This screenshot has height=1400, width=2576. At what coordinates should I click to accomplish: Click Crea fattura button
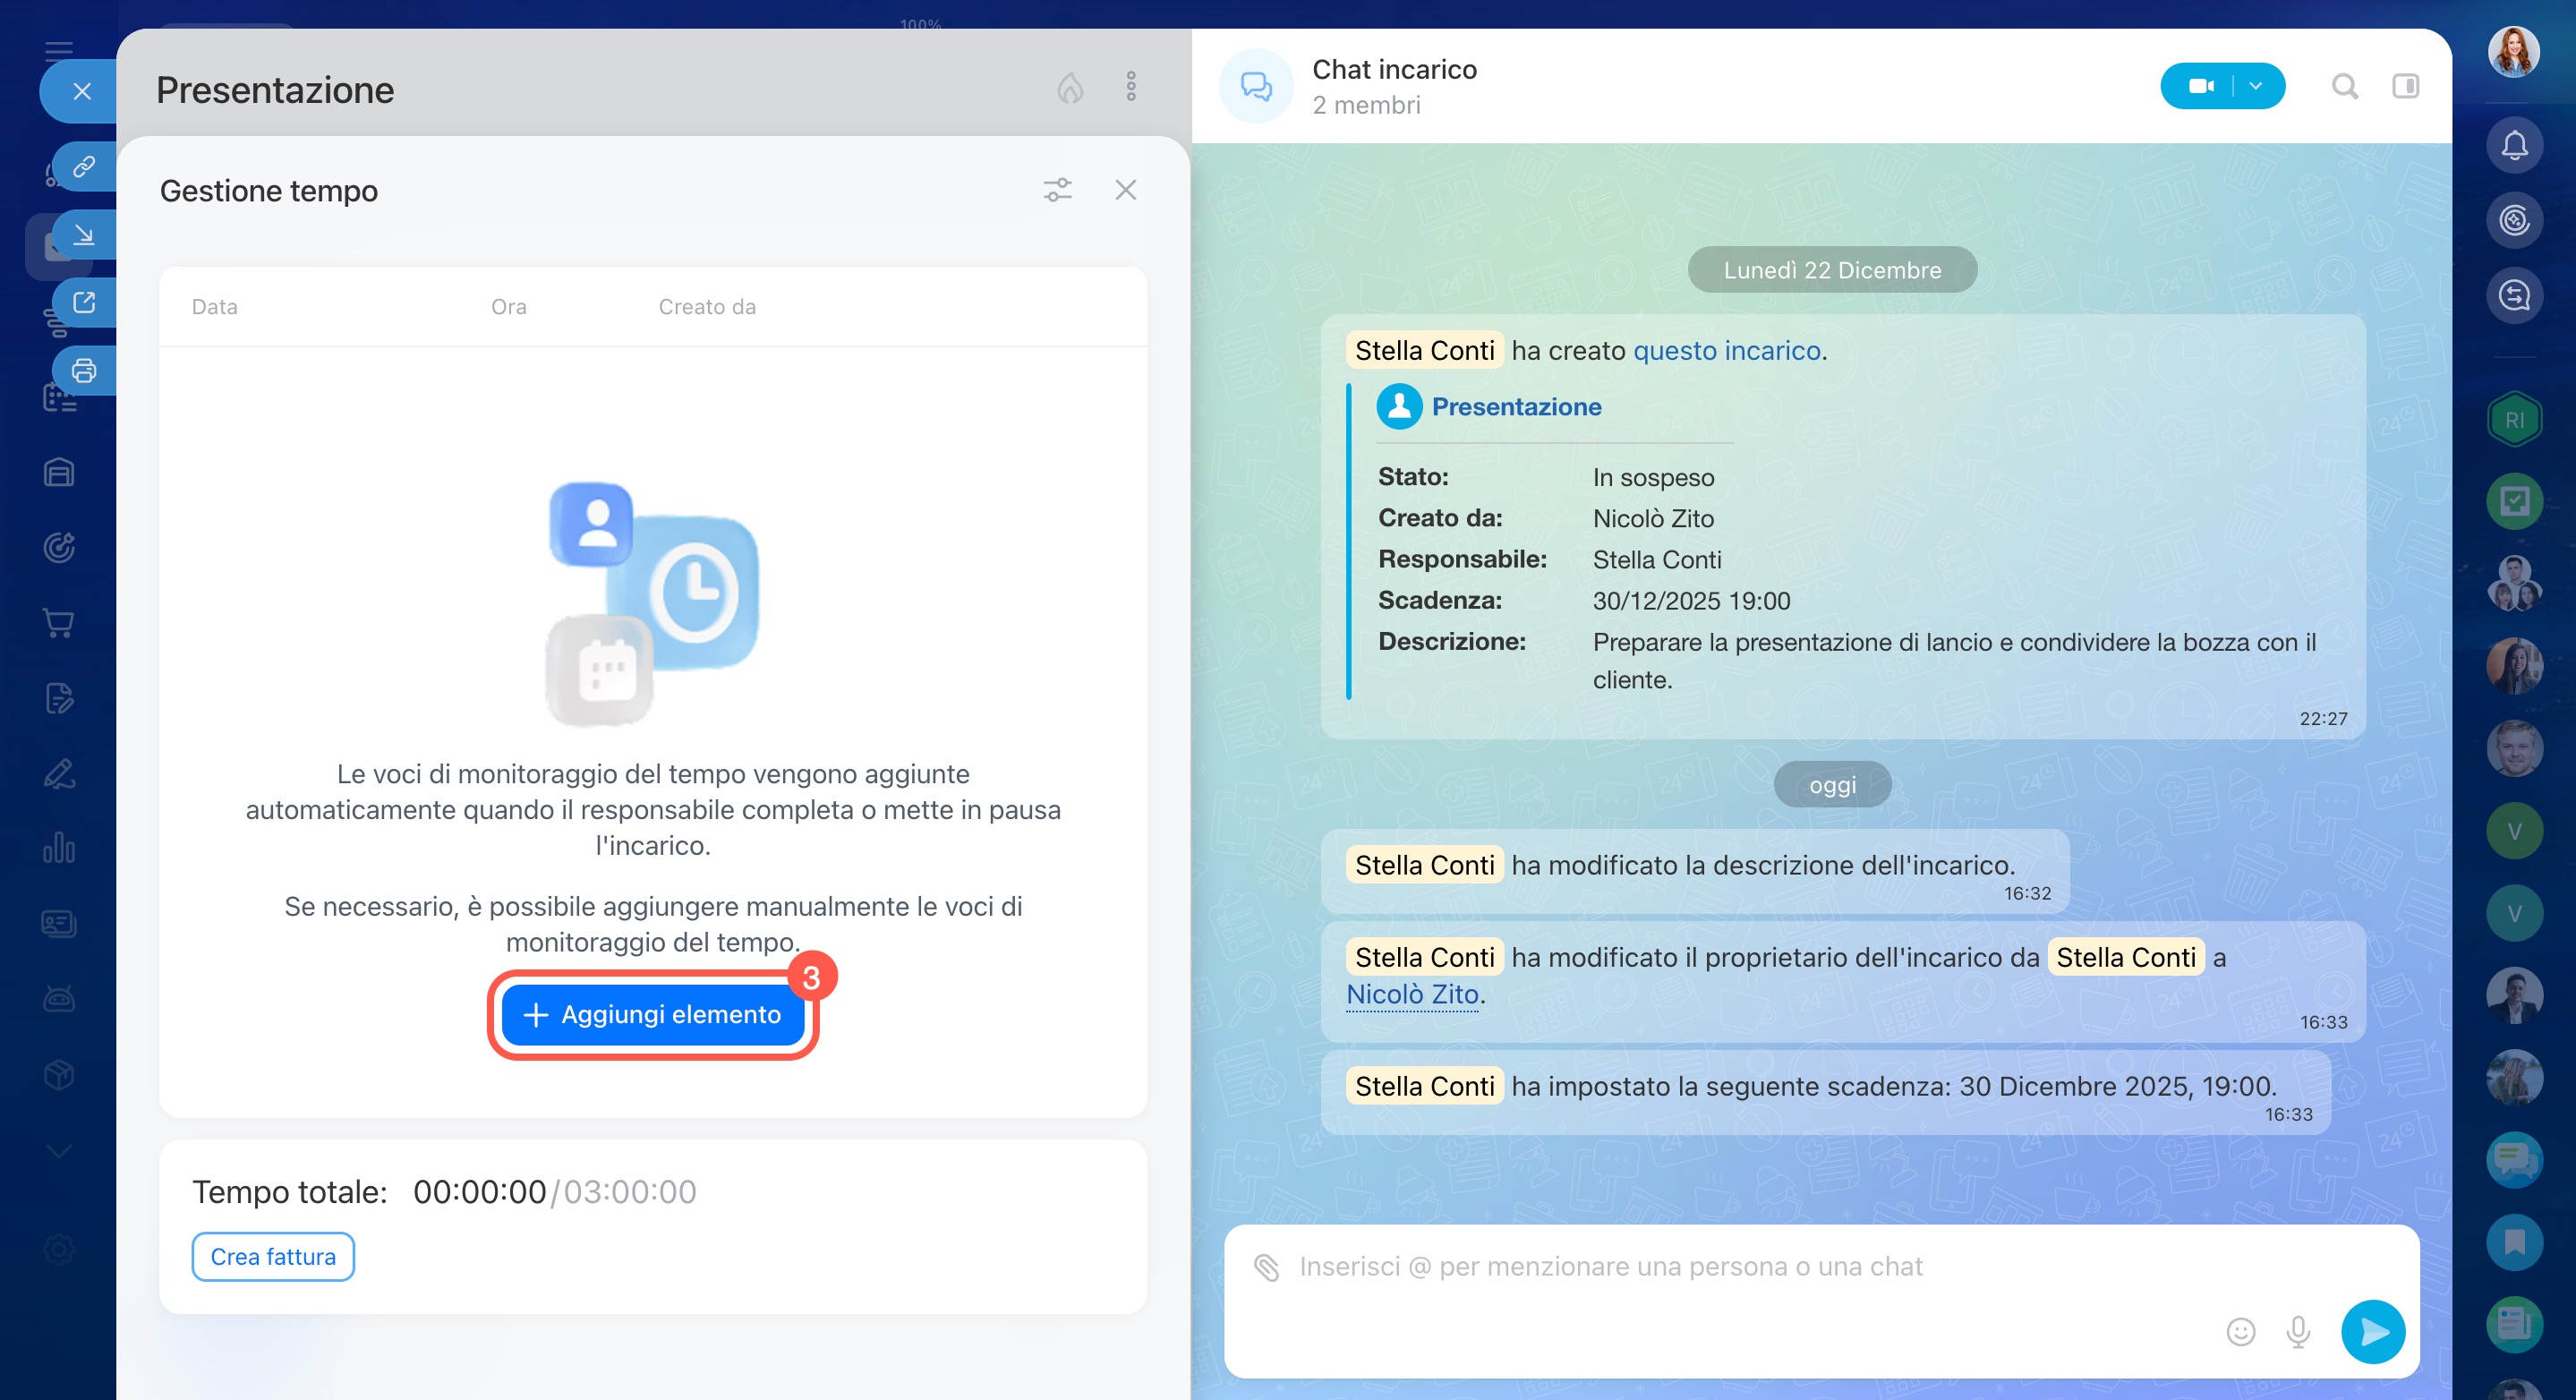(x=273, y=1256)
